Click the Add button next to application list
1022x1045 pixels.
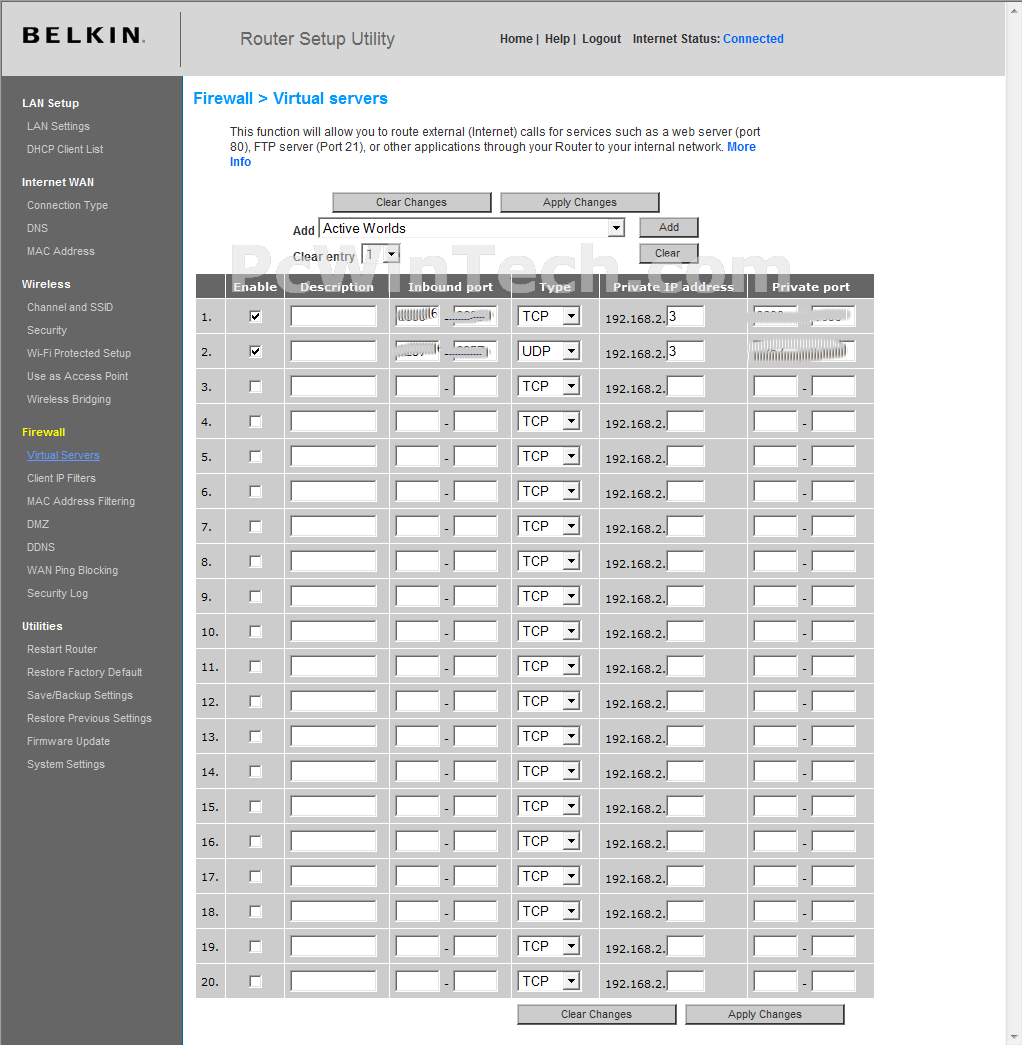(x=669, y=228)
